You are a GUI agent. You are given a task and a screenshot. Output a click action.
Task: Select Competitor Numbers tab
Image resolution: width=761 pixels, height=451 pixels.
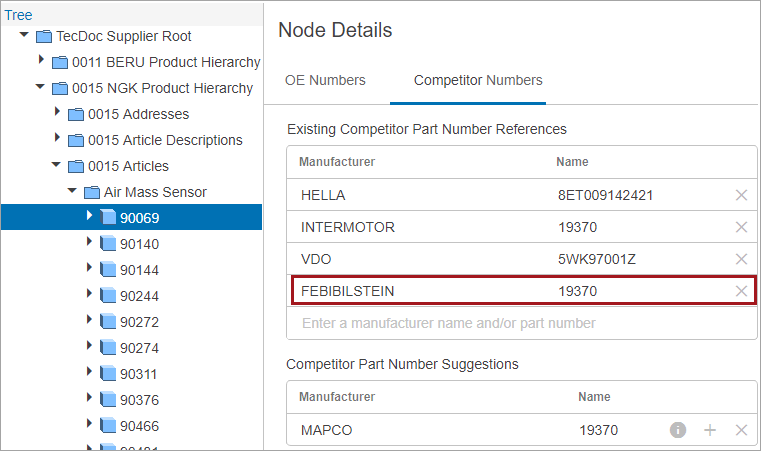point(478,80)
